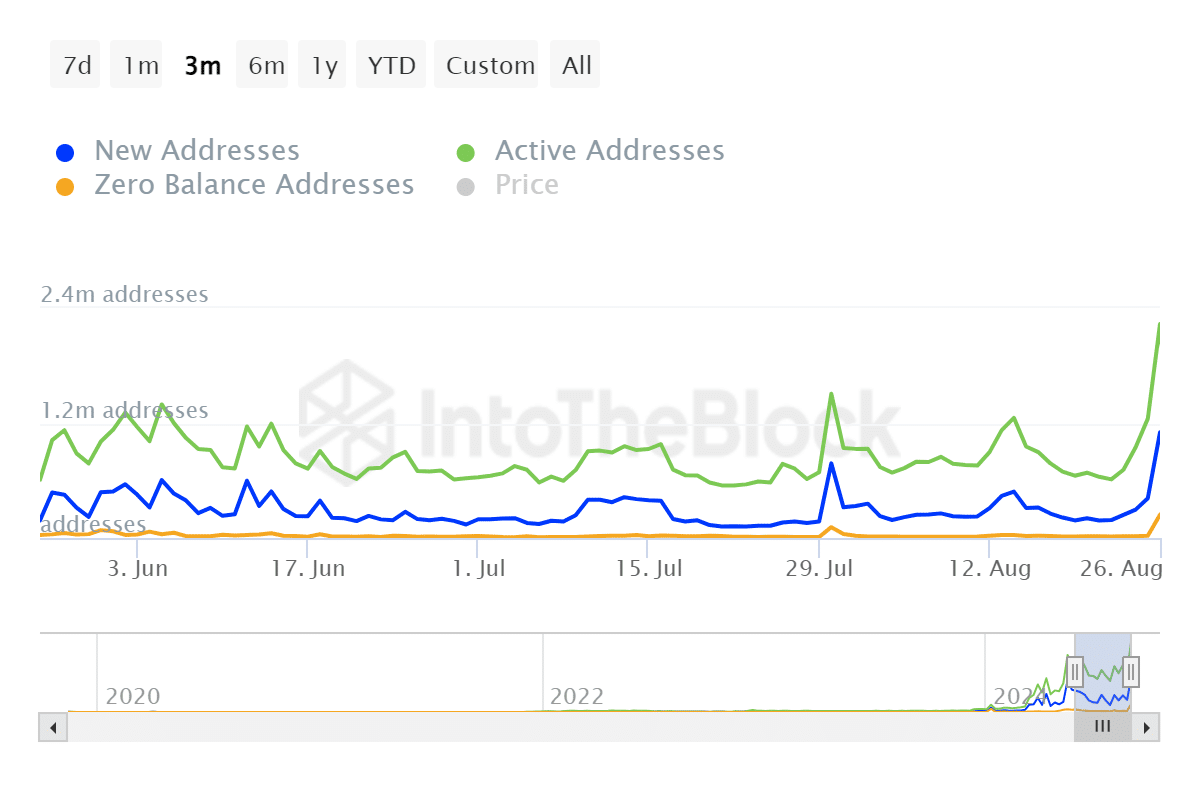Select the 3m range button
The image size is (1200, 800).
[202, 66]
